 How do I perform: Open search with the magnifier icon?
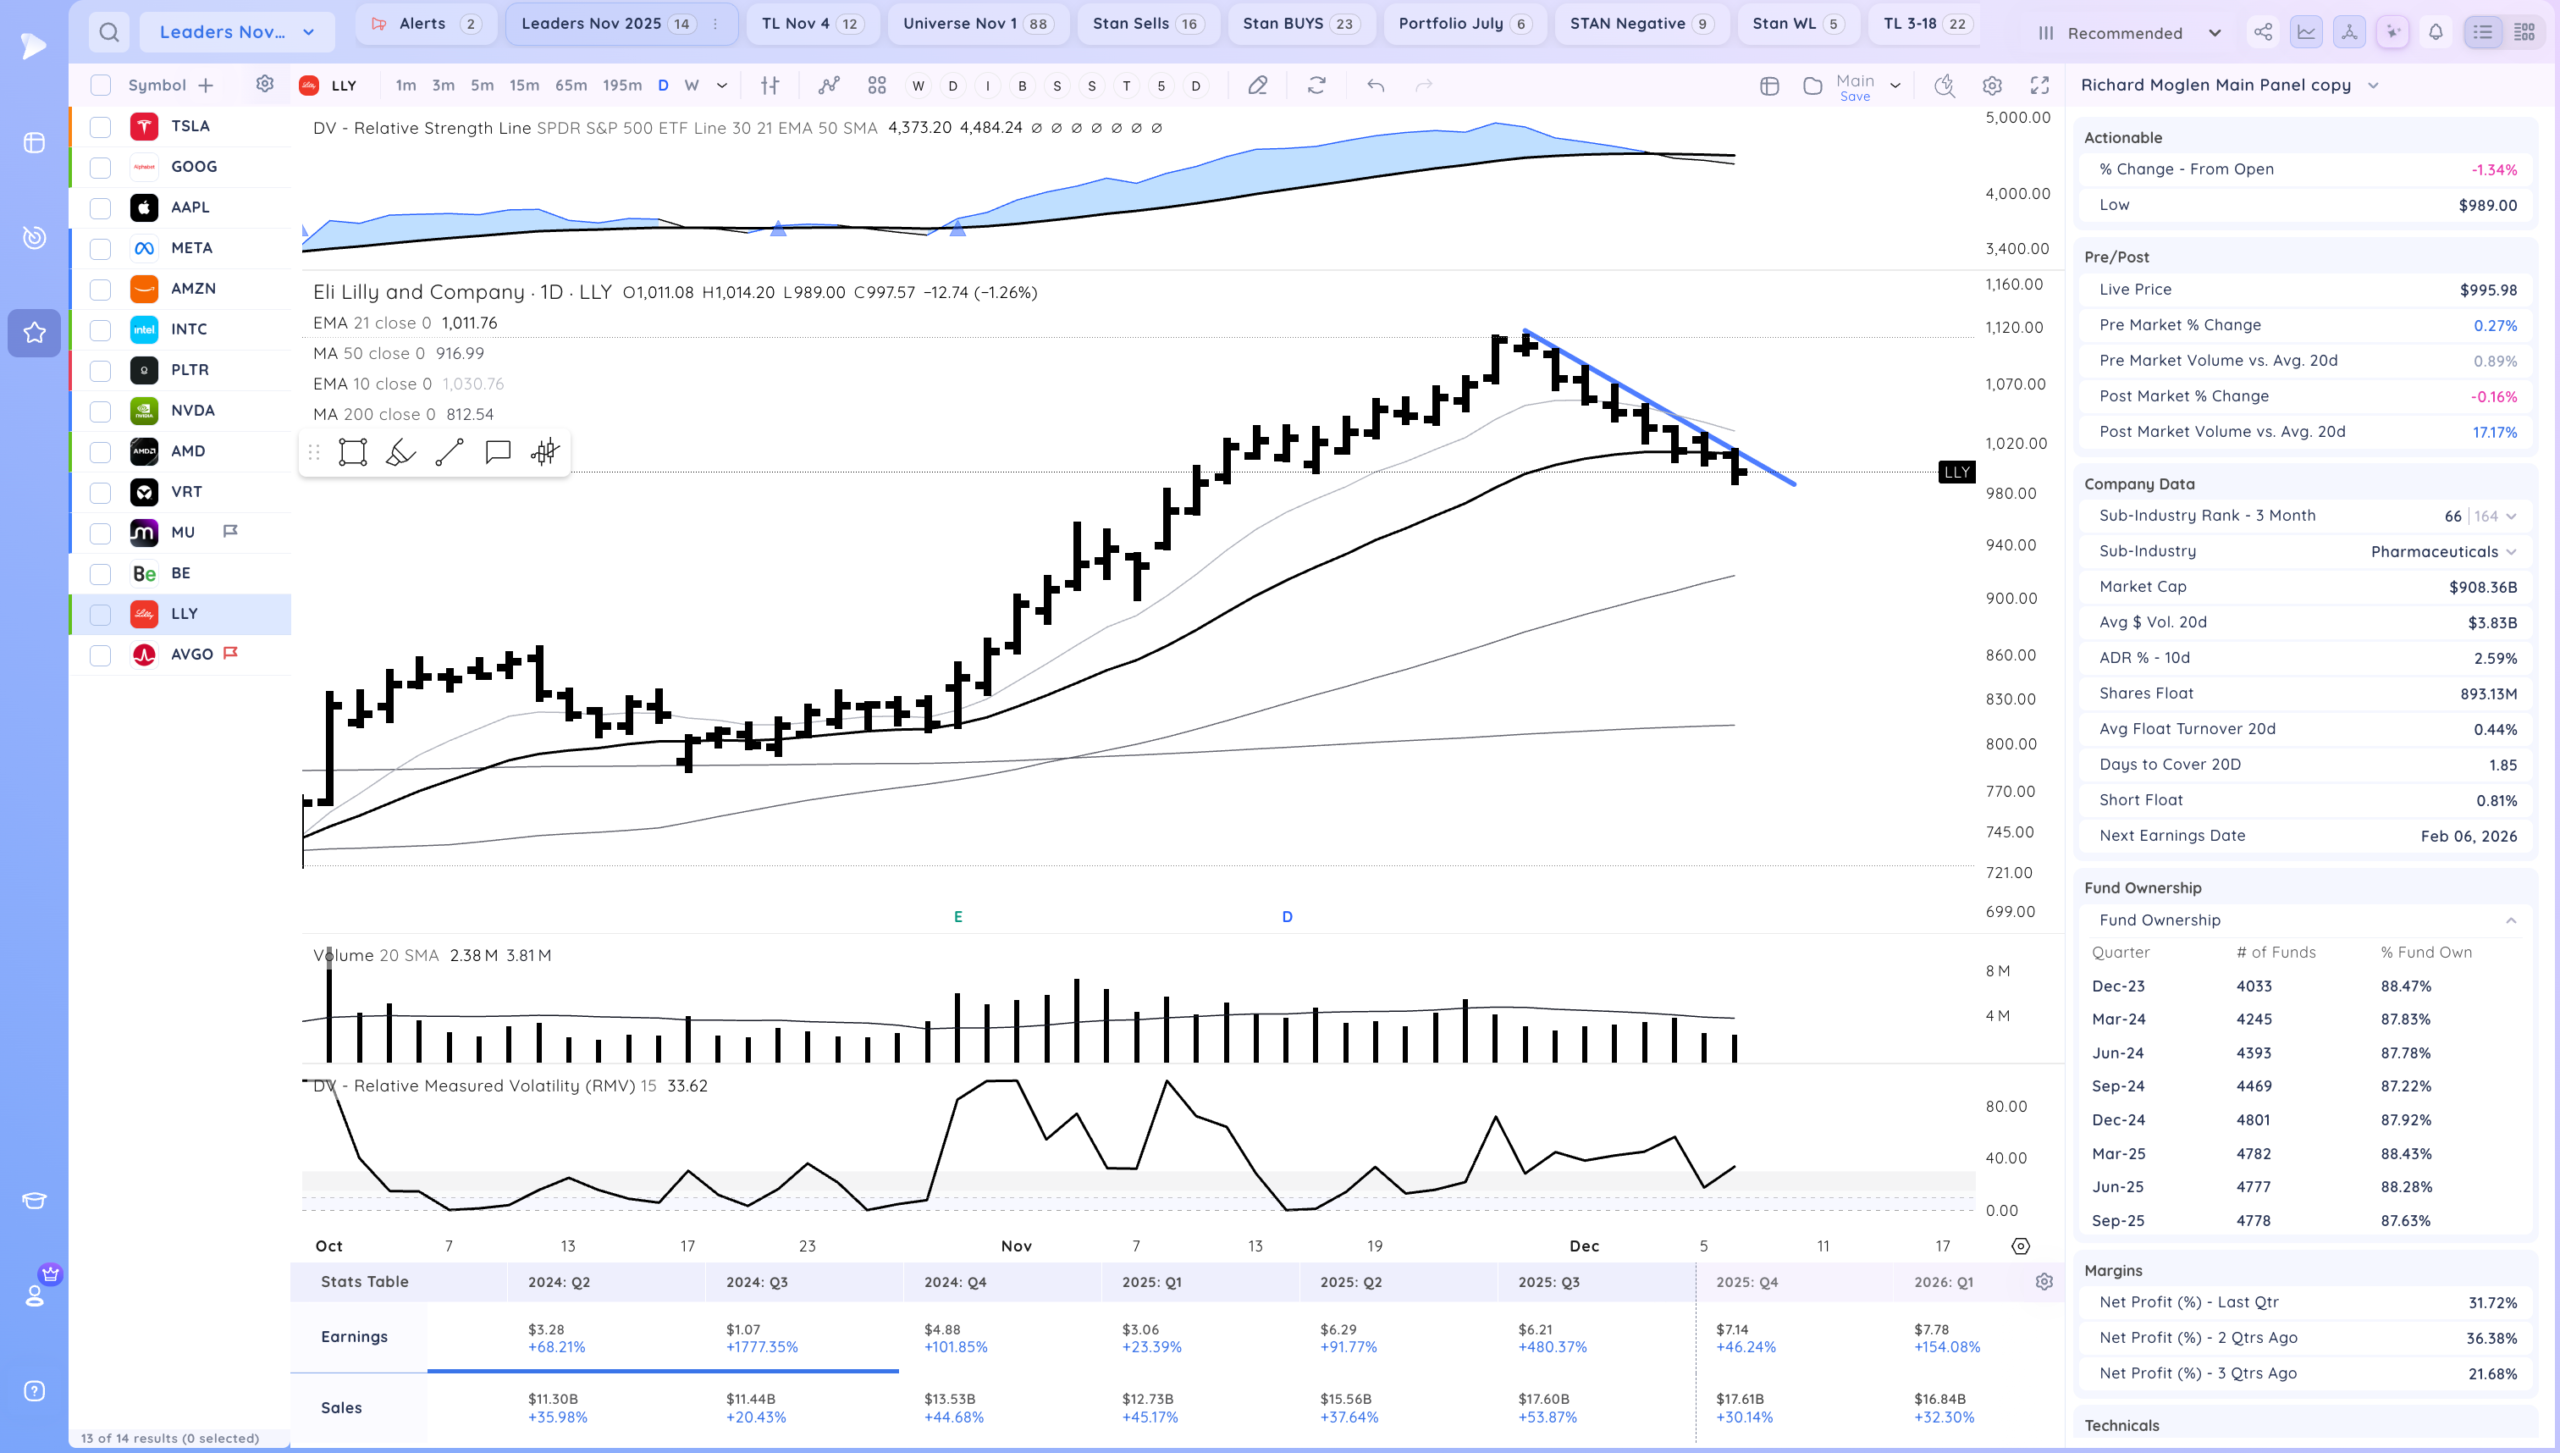[x=109, y=32]
